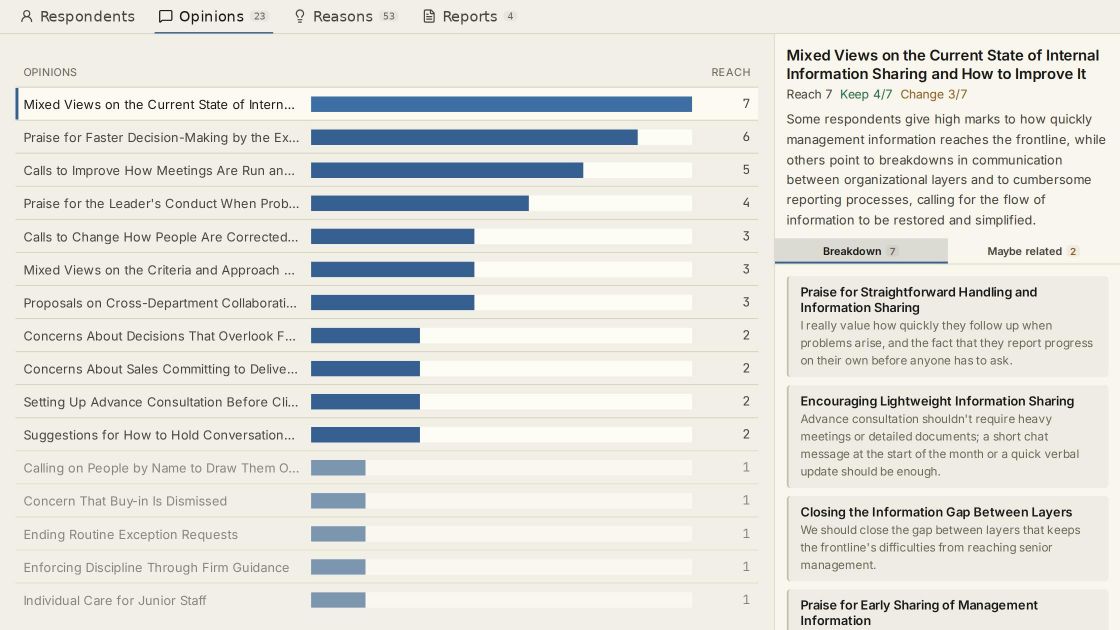
Task: Open 'Praise for Straightforward Handling' breakdown card
Action: [x=947, y=326]
